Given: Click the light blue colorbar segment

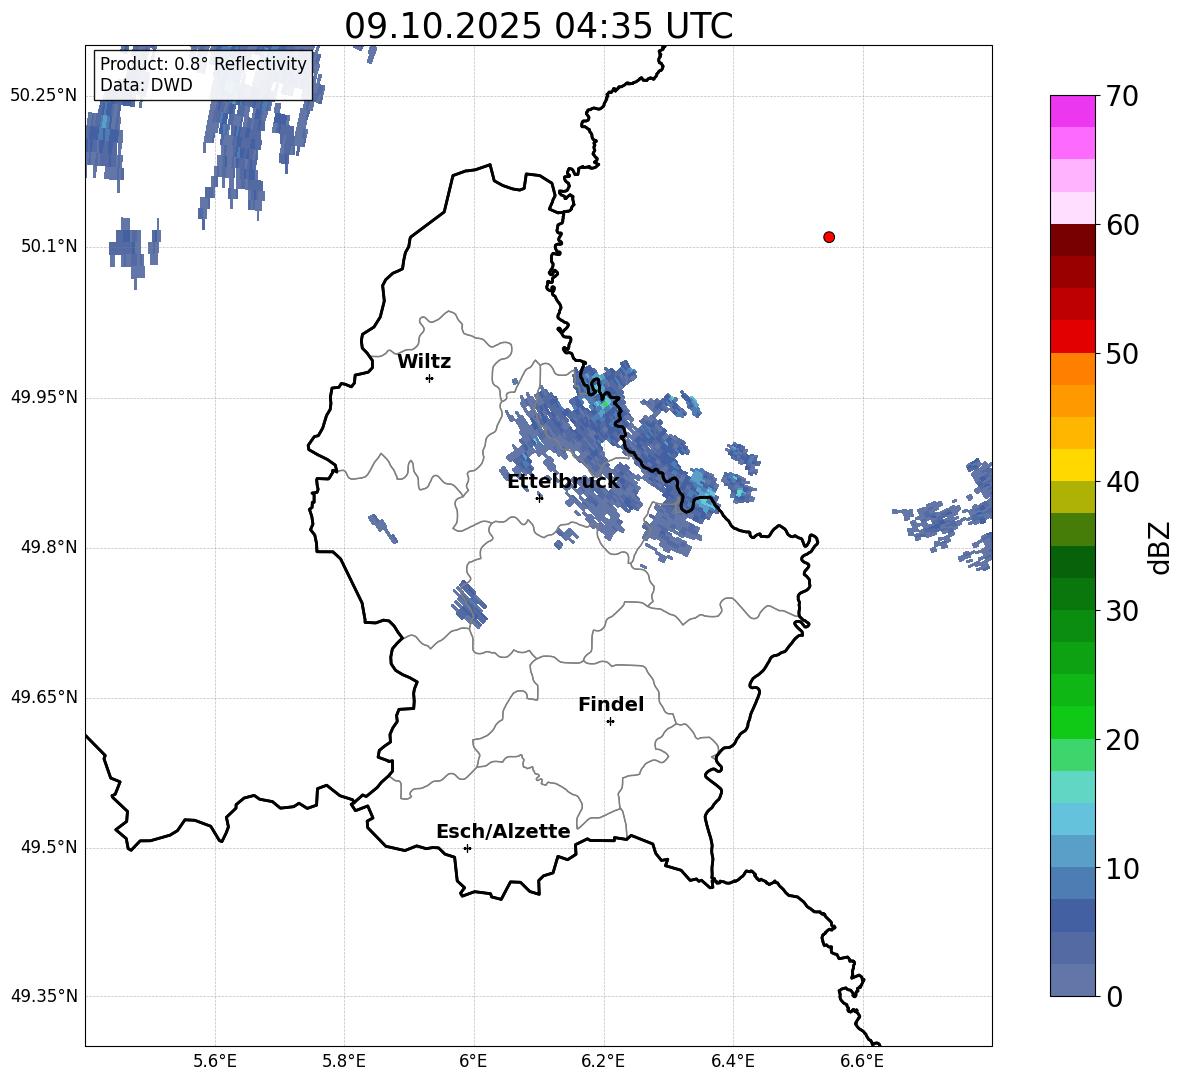Looking at the screenshot, I should coord(1072,819).
